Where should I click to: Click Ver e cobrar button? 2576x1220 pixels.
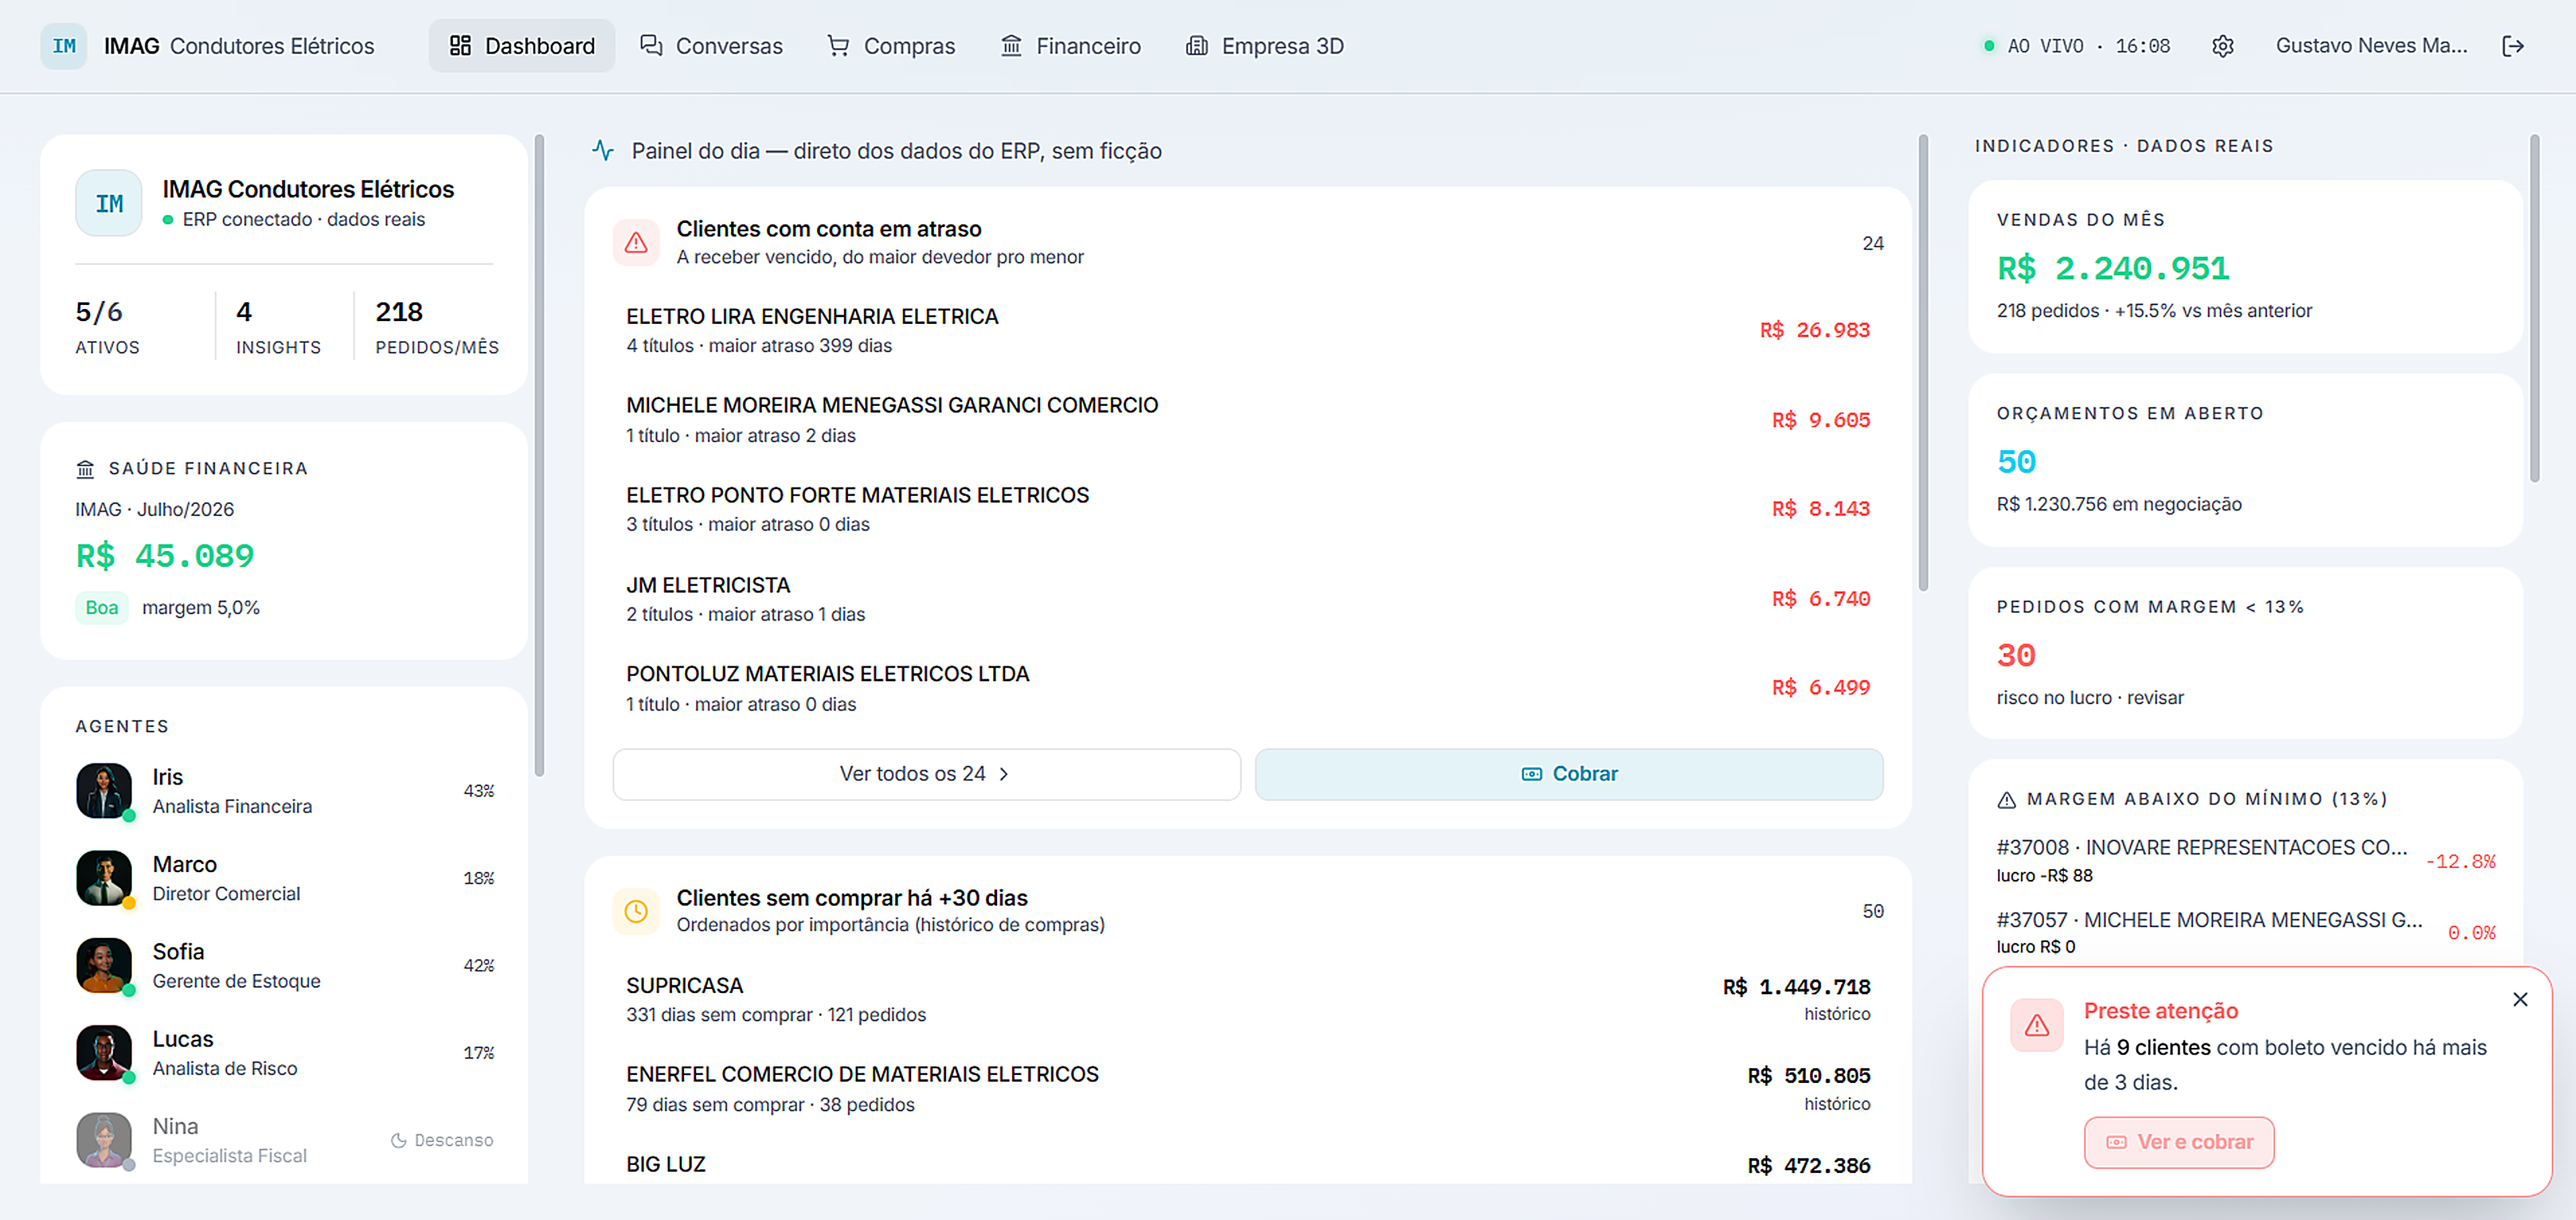tap(2179, 1142)
